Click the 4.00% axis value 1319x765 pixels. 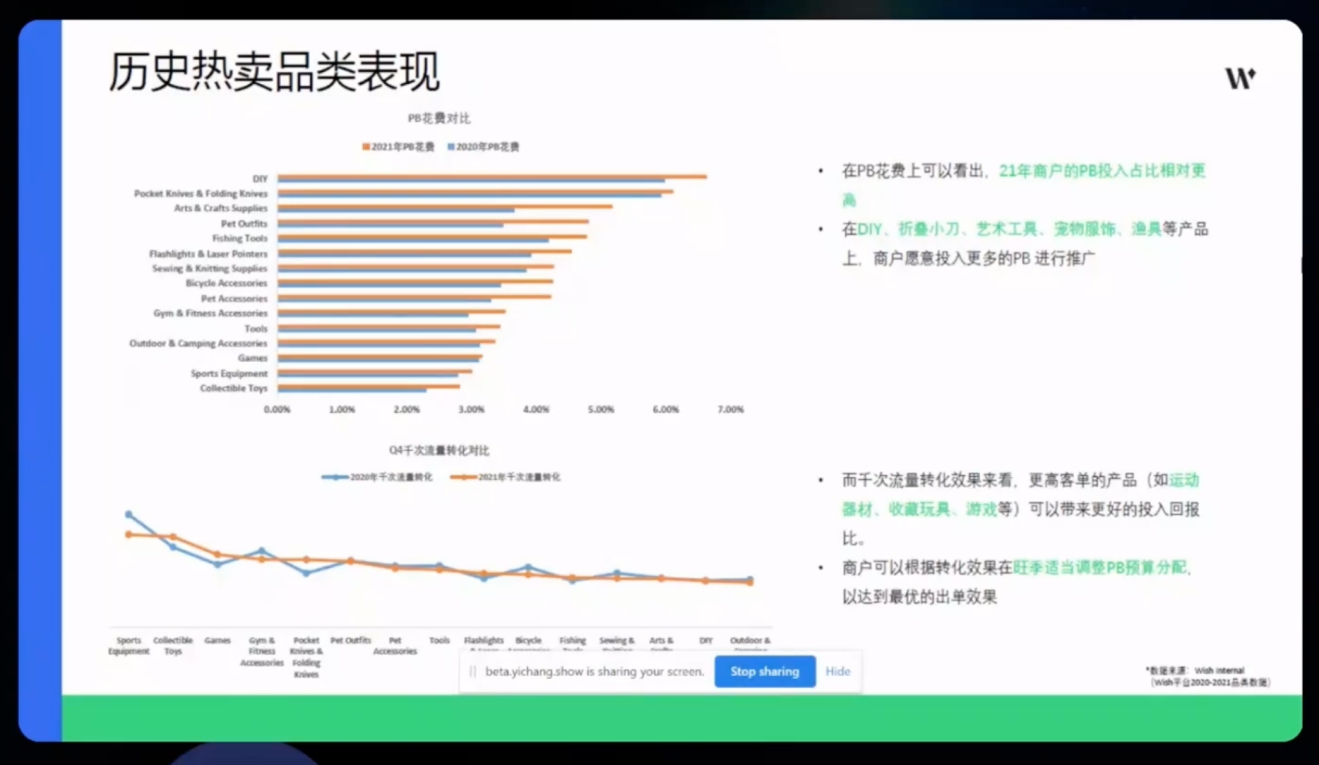tap(536, 410)
